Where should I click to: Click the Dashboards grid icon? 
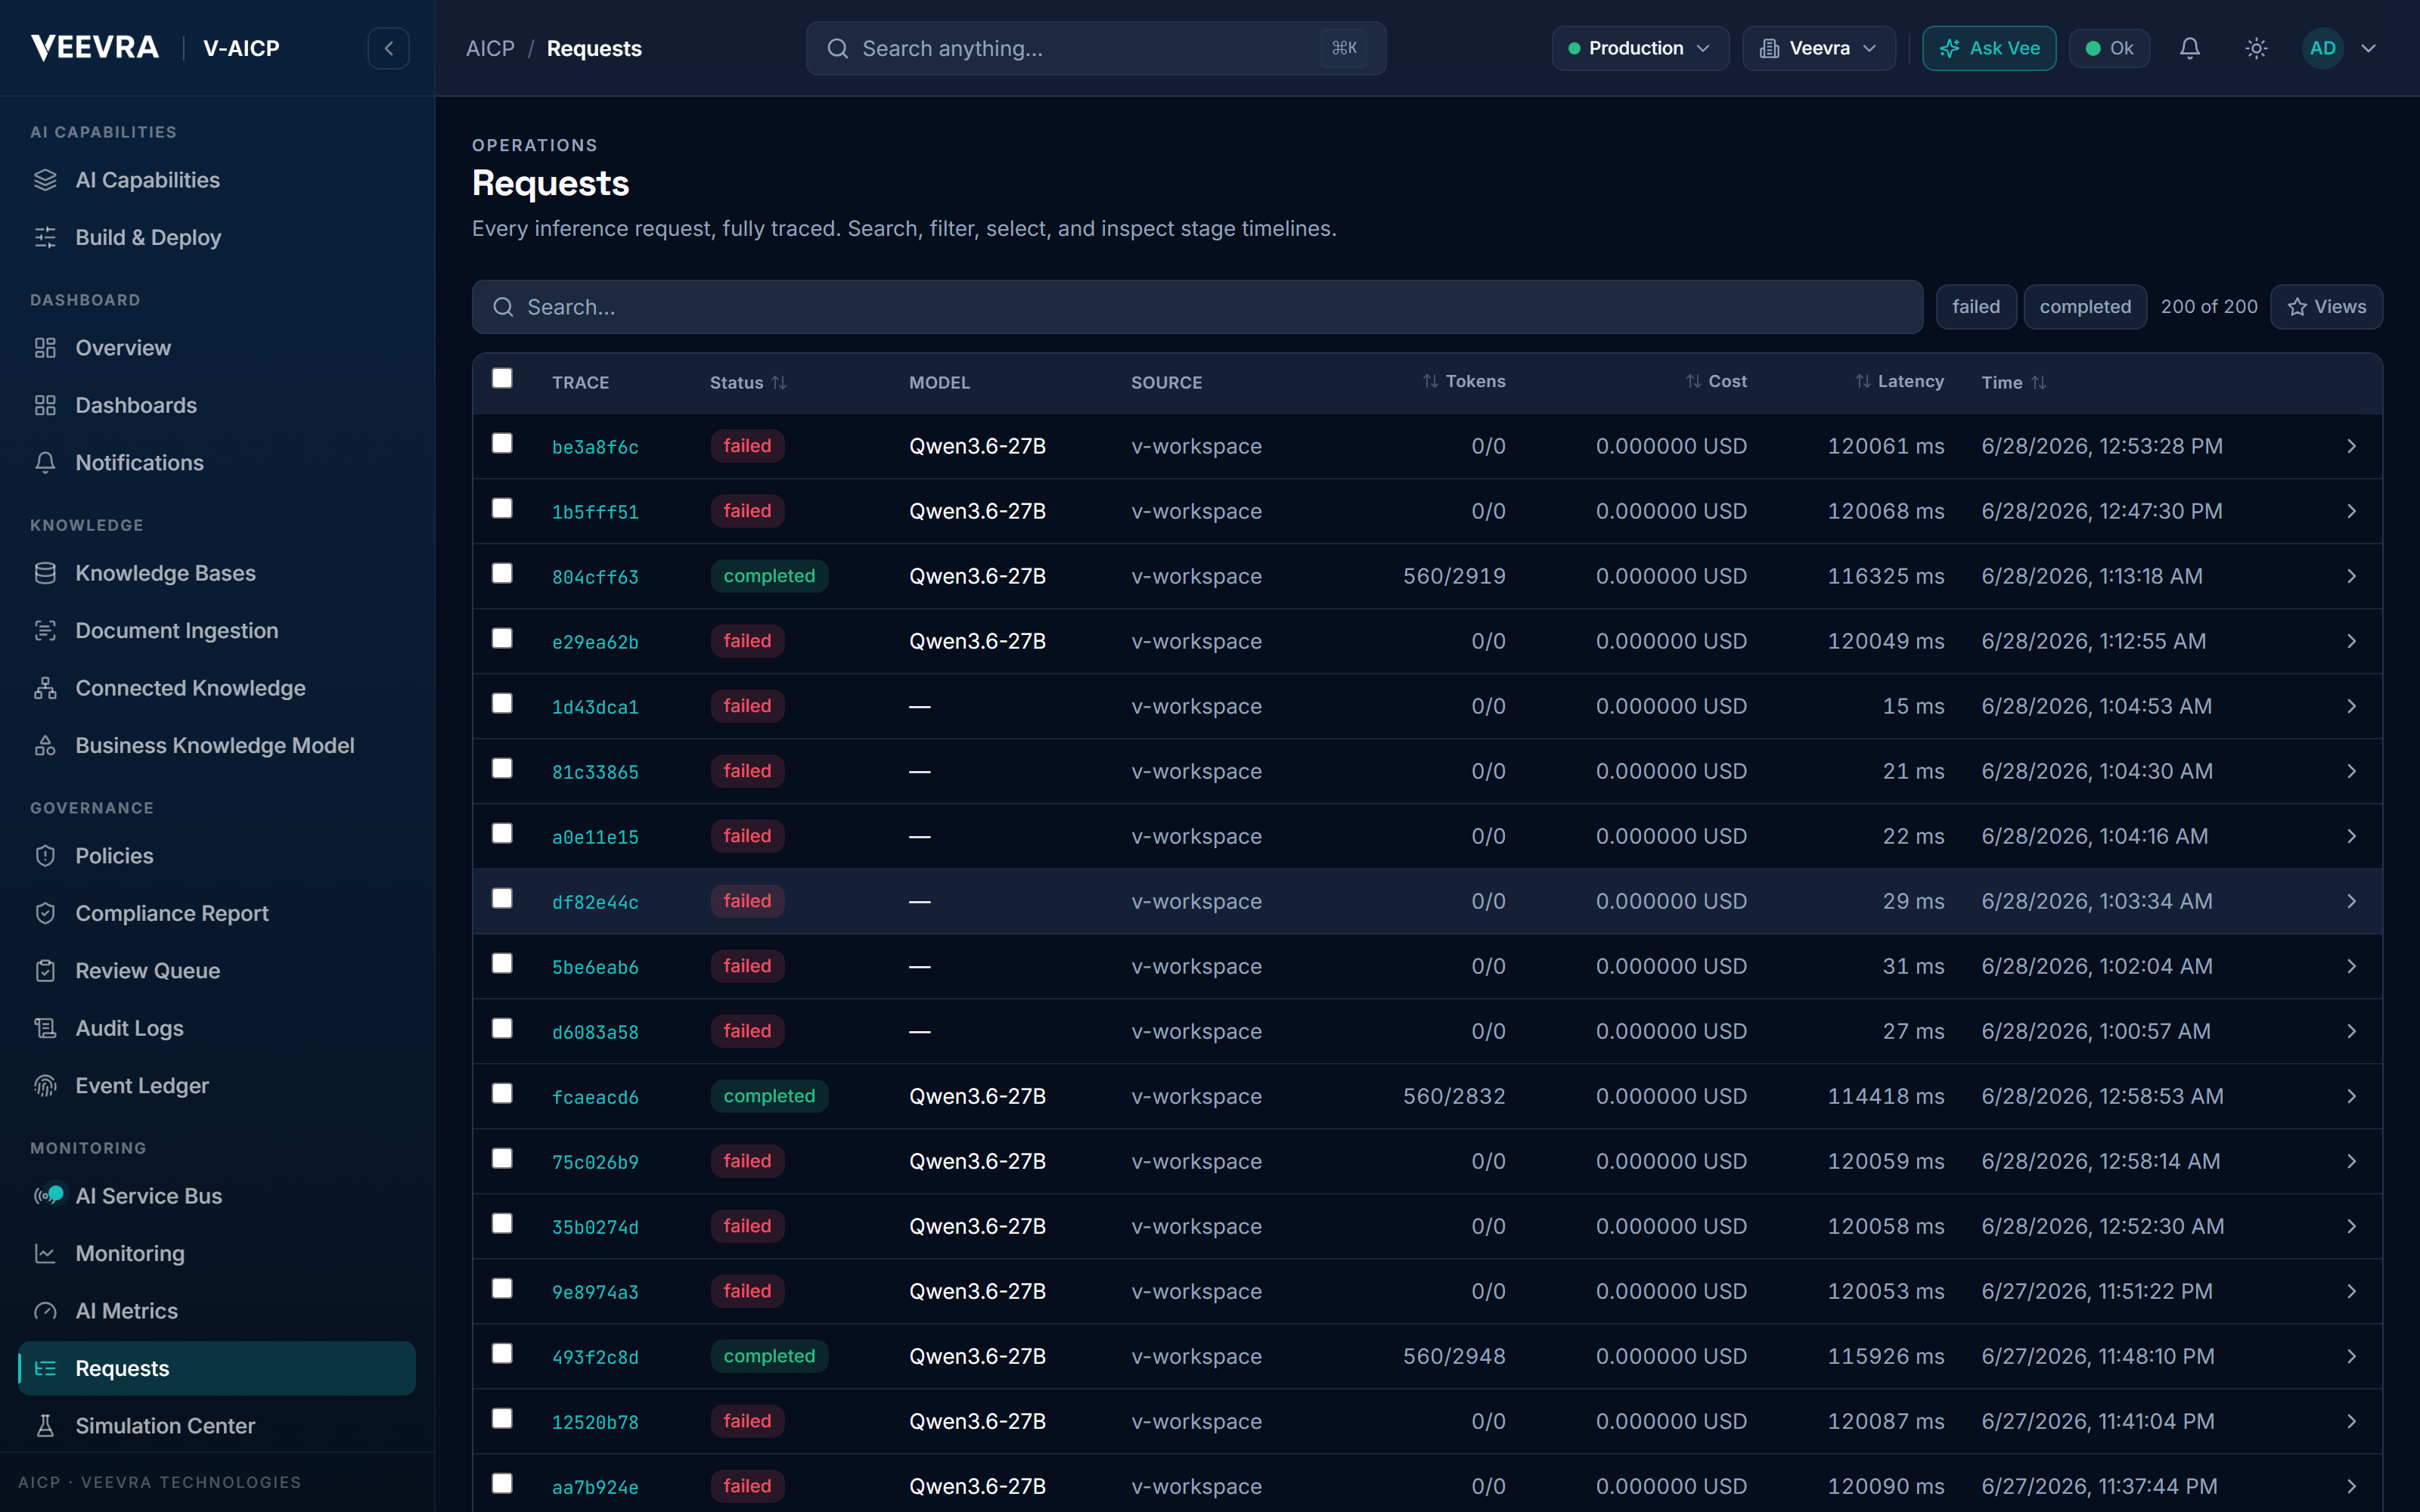pos(45,405)
